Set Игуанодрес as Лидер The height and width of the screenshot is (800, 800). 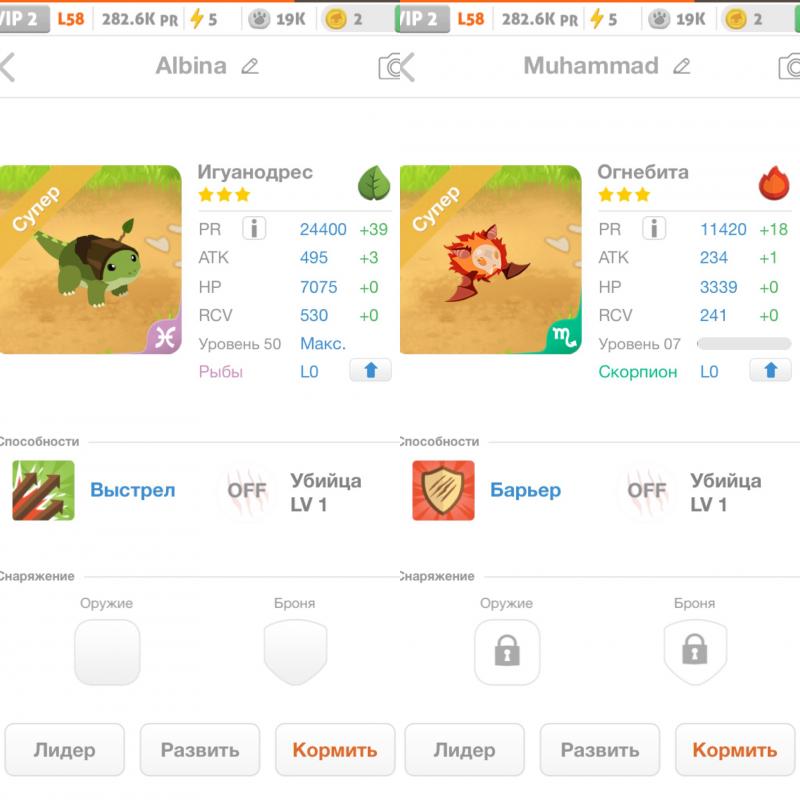(65, 749)
